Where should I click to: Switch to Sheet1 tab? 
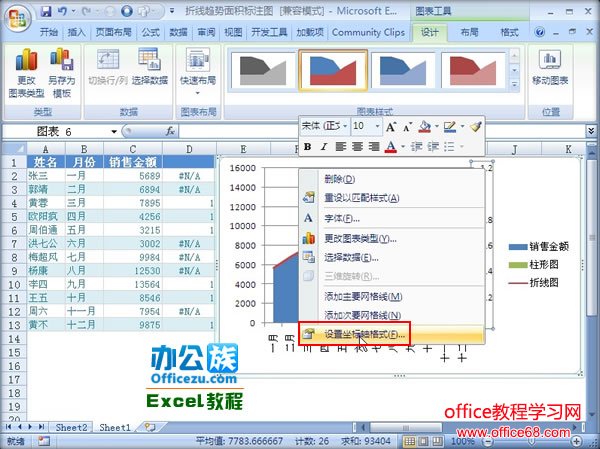click(115, 428)
